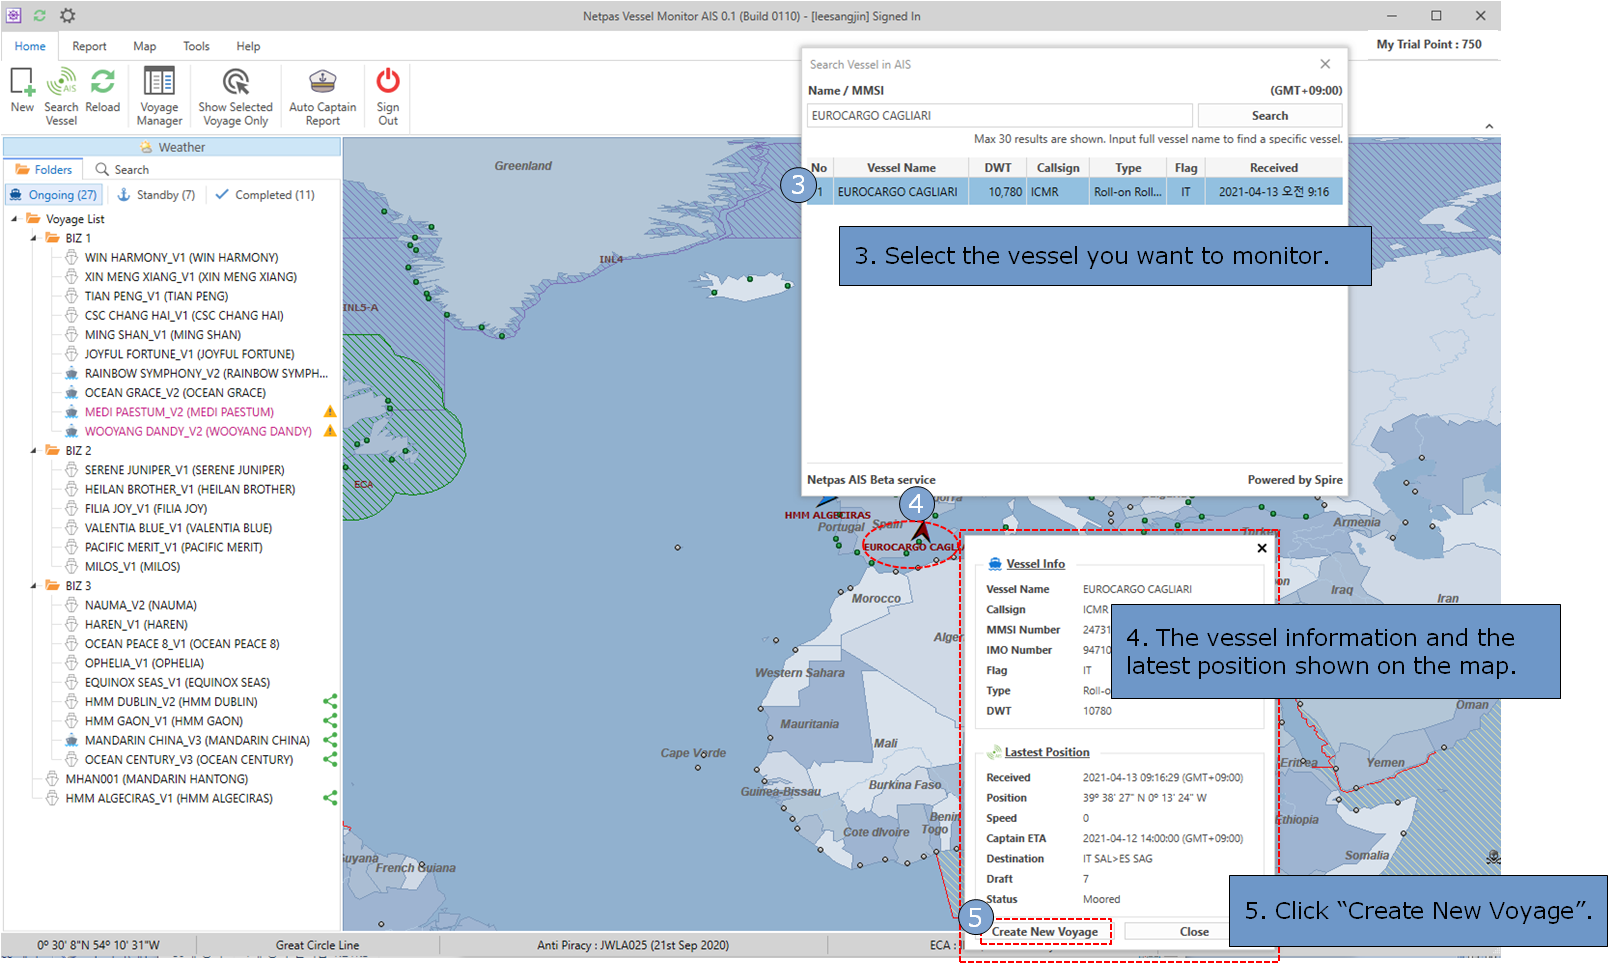
Task: Click My Trial Point : 750 label
Action: [1428, 44]
